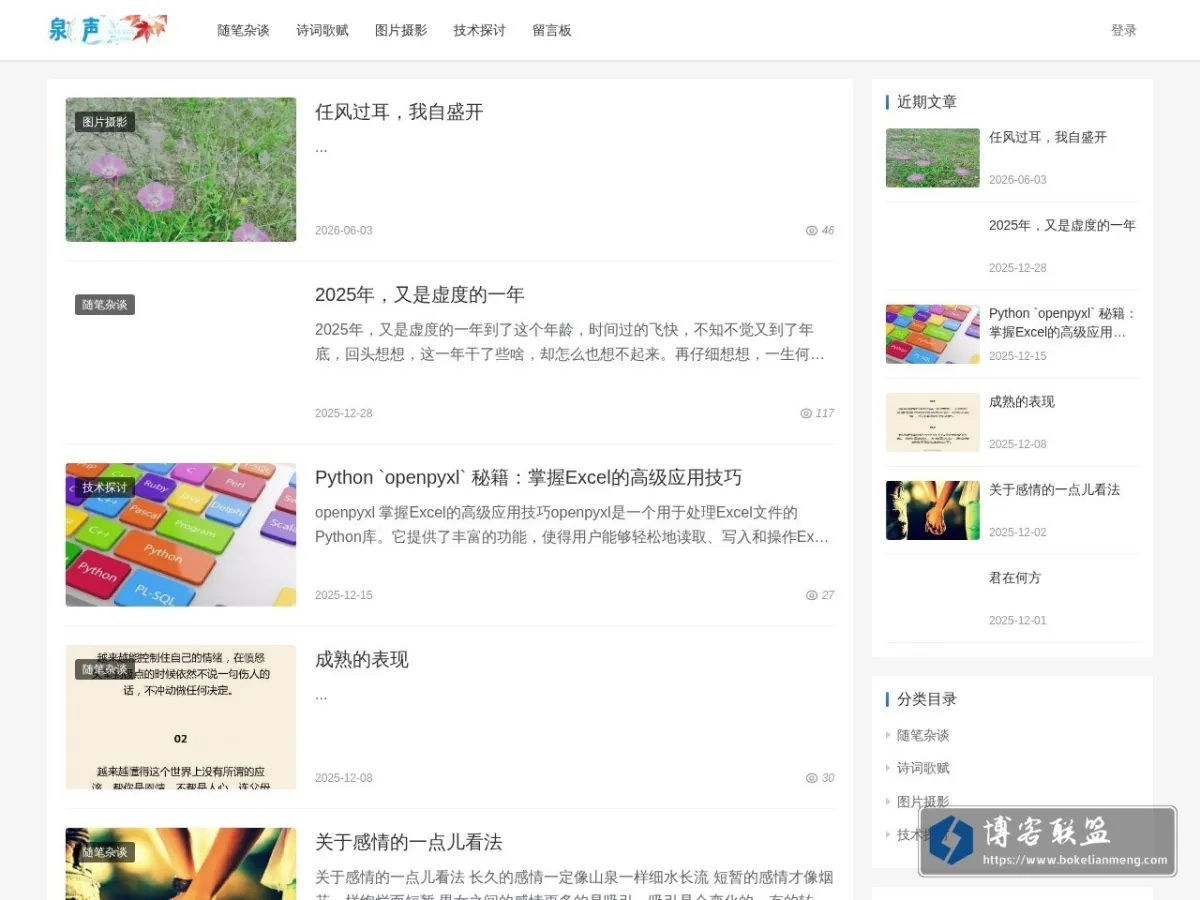Viewport: 1200px width, 900px height.
Task: Open the 留言板 menu item
Action: (552, 30)
